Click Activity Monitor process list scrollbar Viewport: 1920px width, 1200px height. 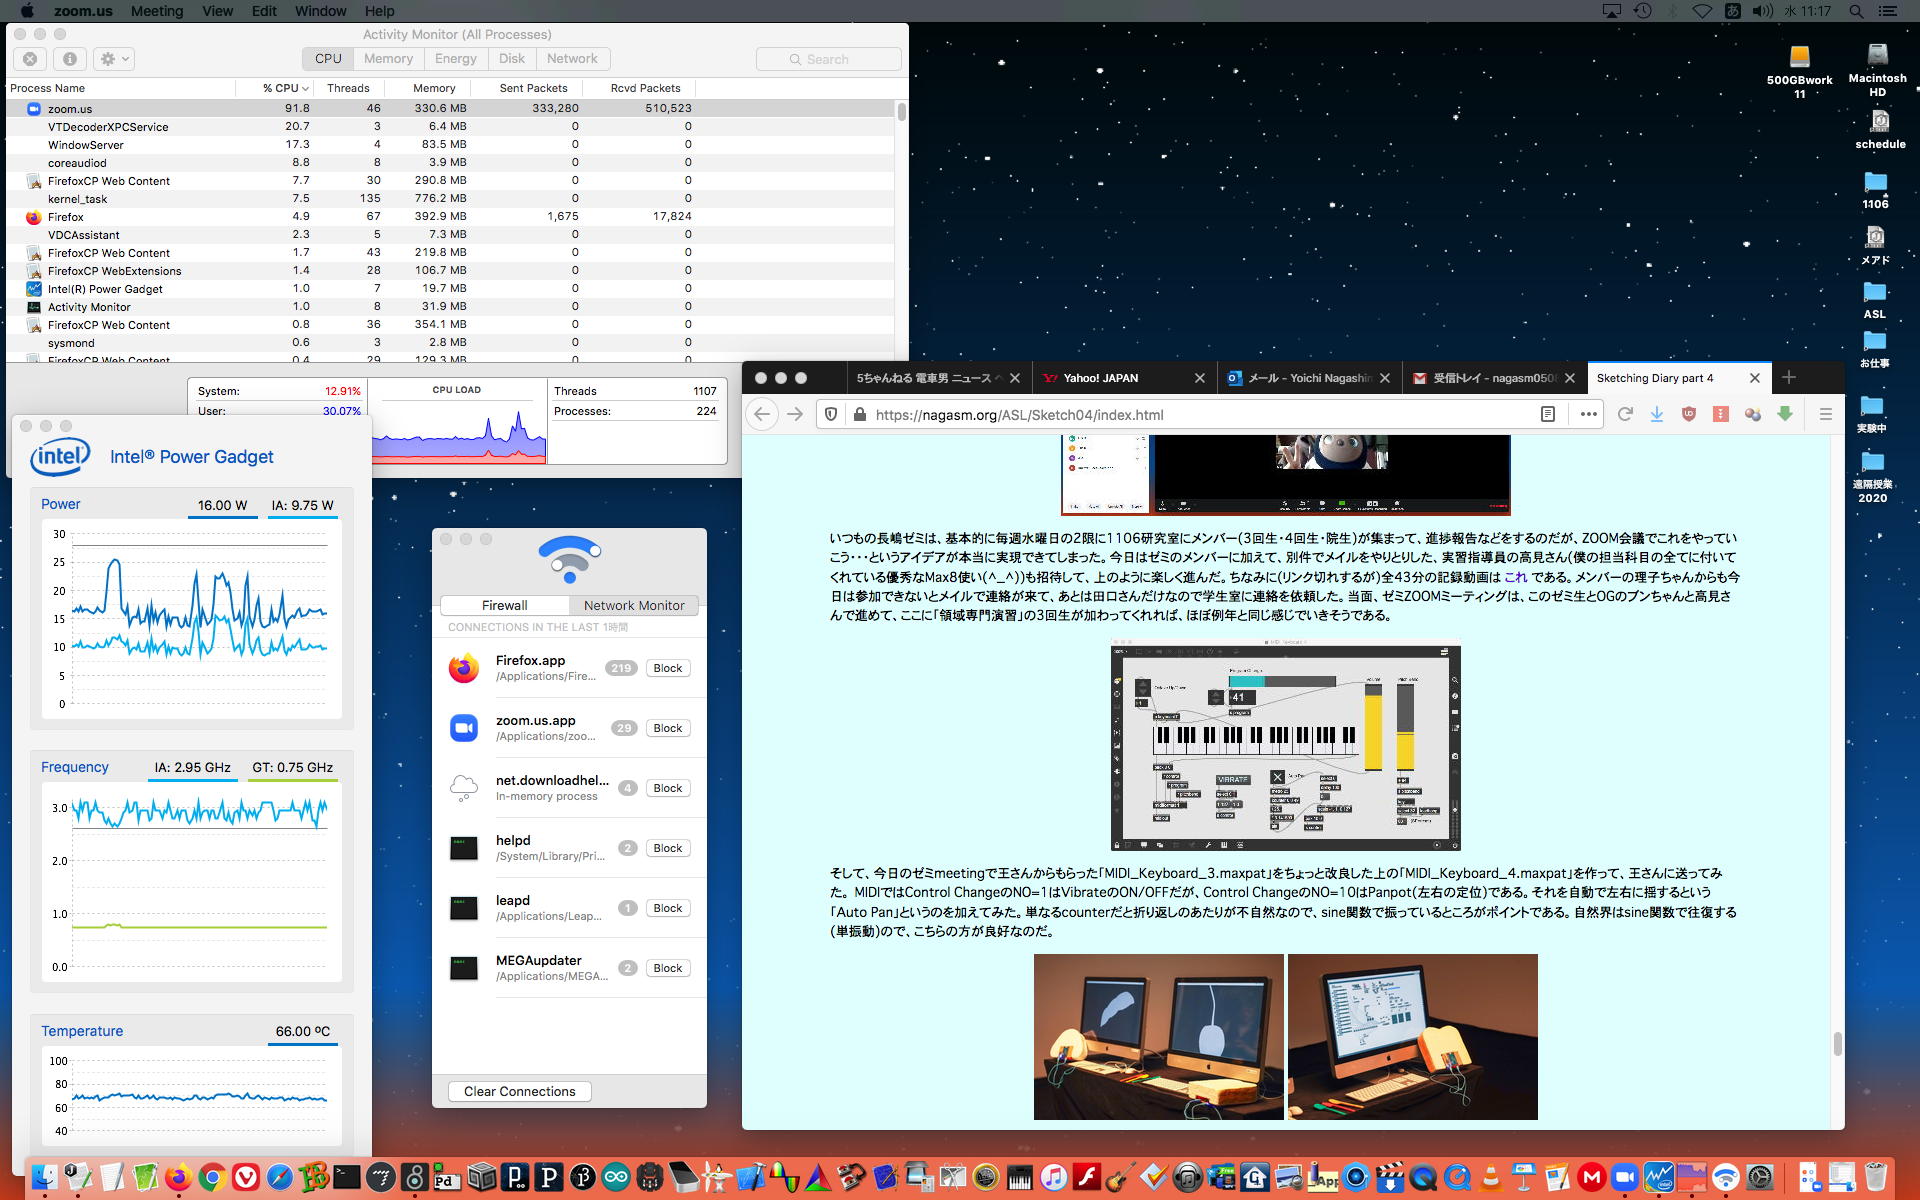(x=901, y=112)
